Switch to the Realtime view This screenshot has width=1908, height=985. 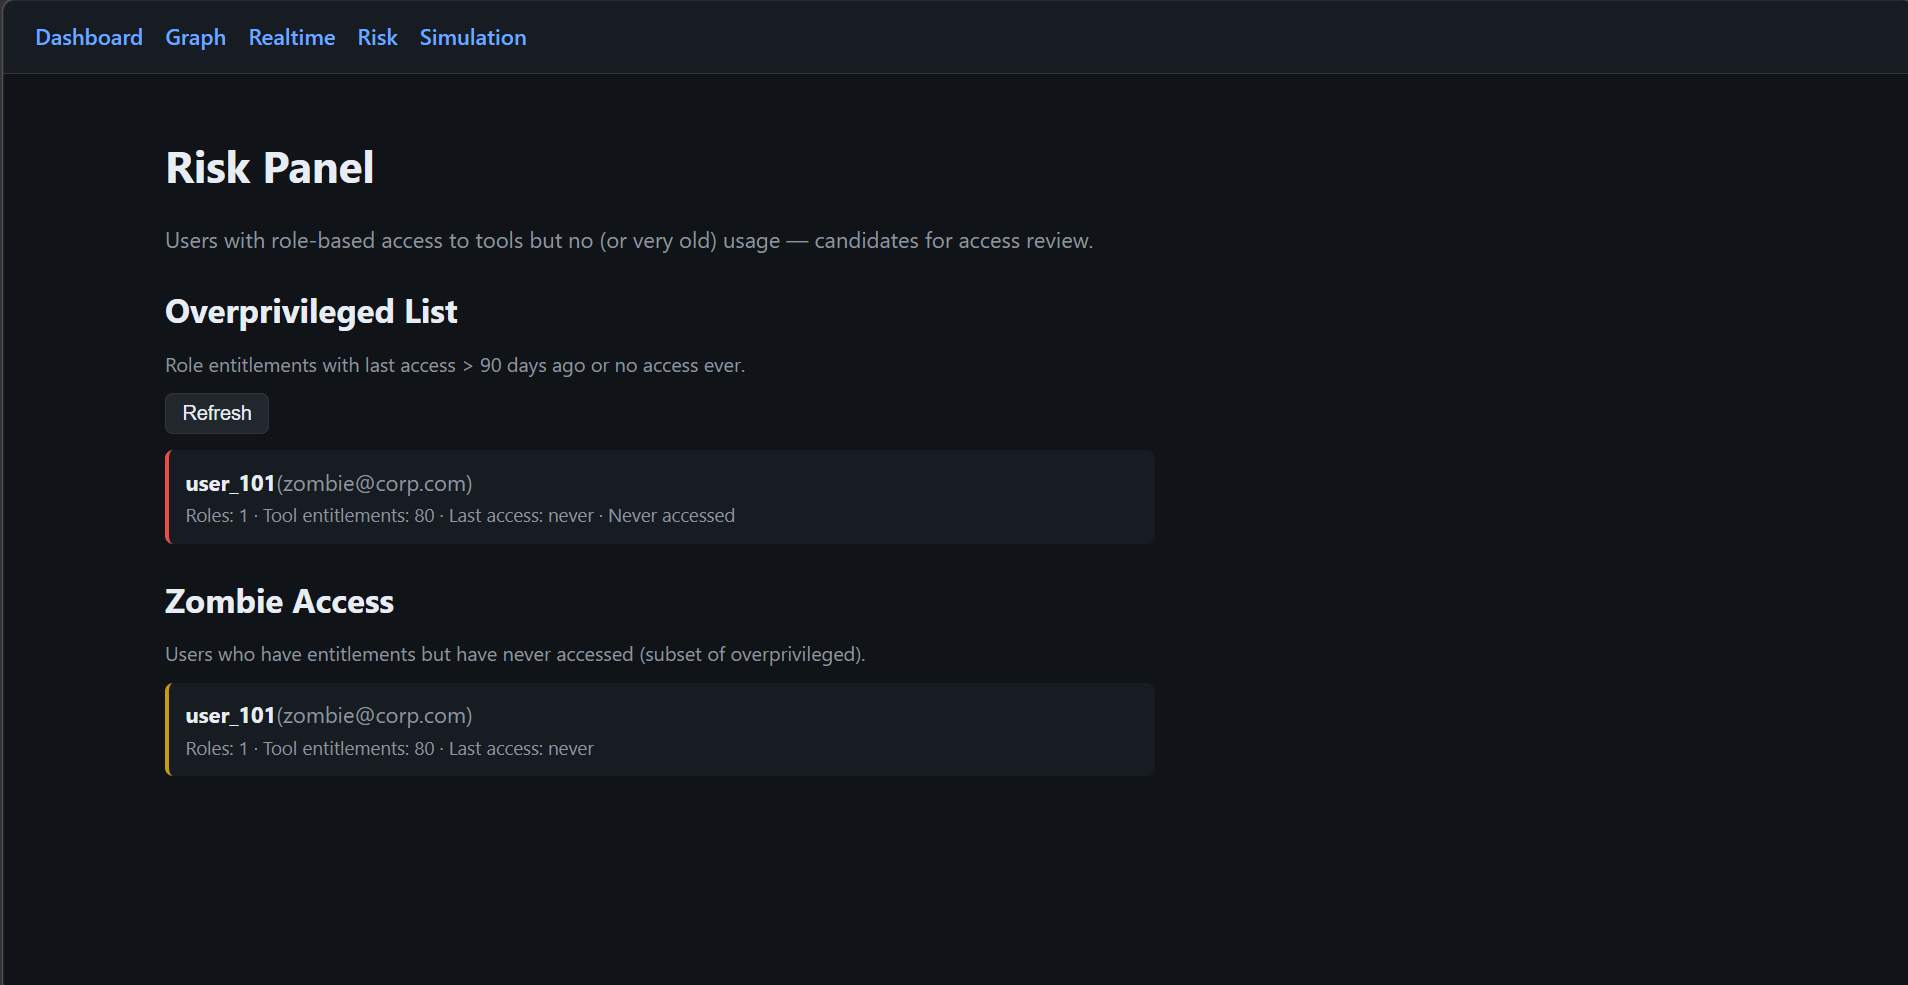pos(291,38)
